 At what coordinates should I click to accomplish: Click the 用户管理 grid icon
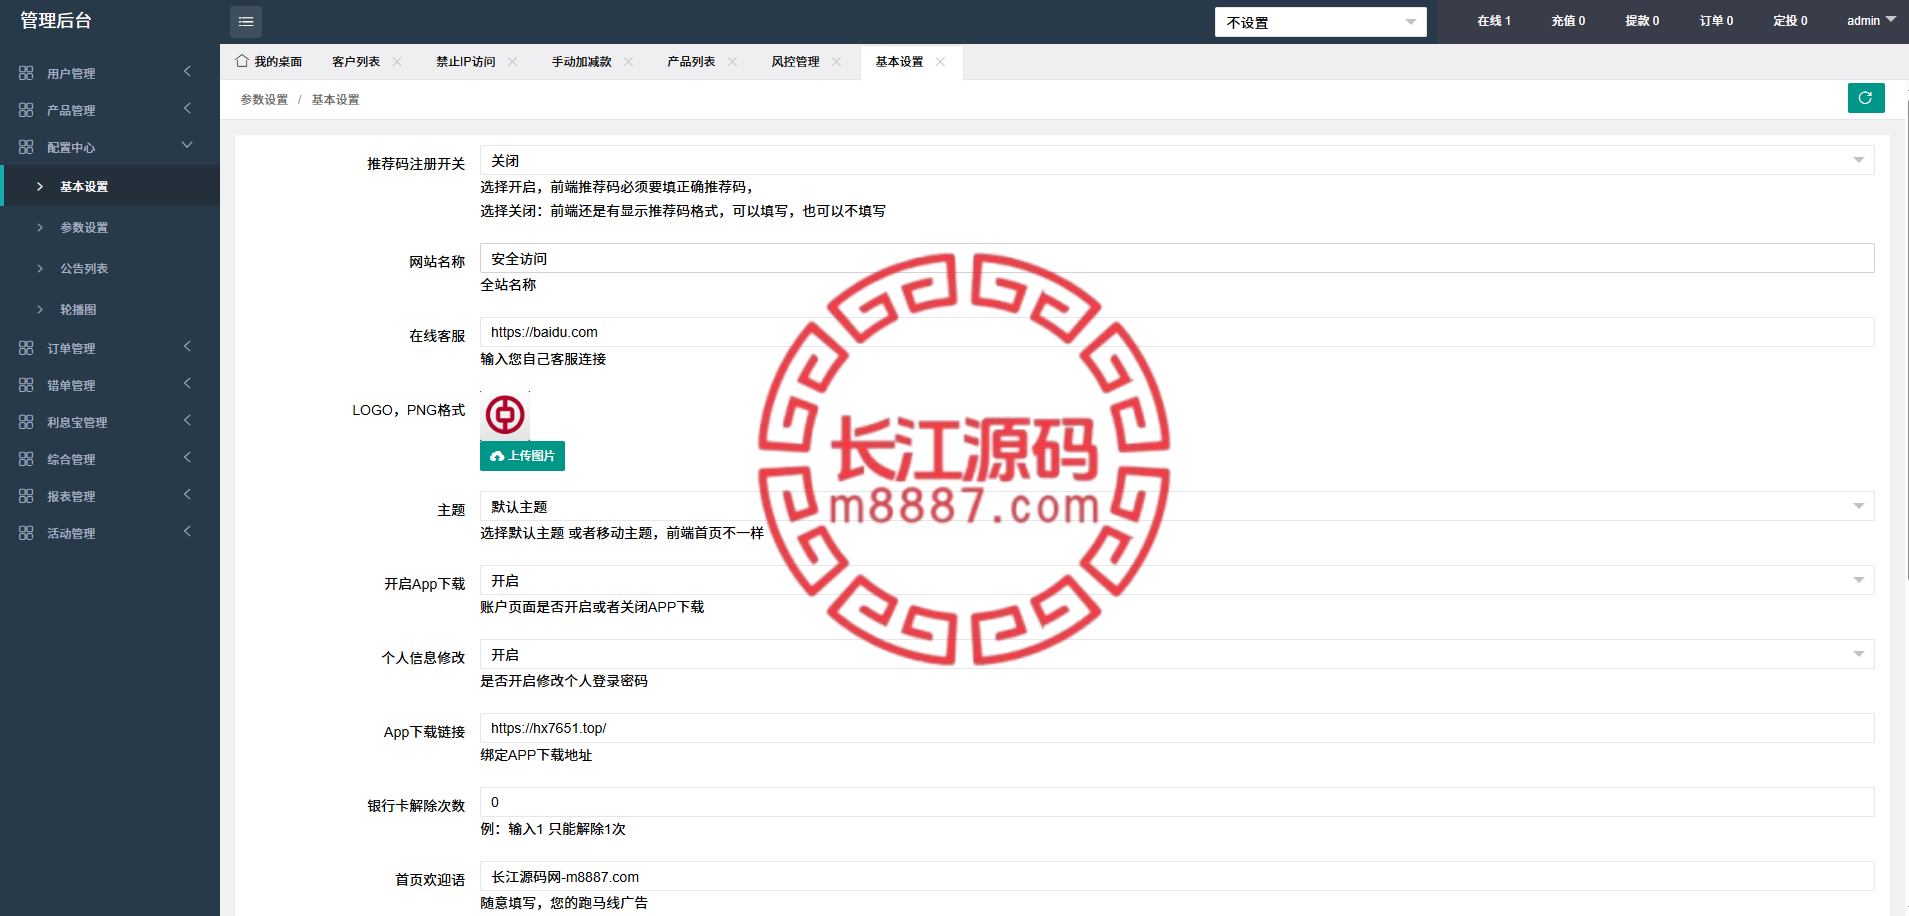pyautogui.click(x=26, y=73)
